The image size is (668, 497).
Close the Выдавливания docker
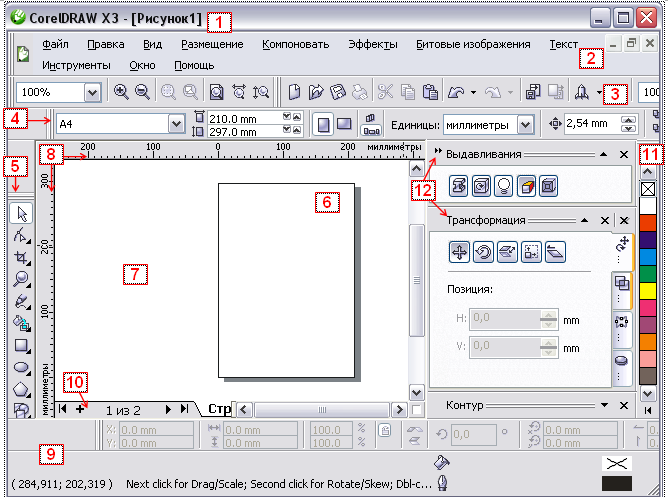coord(624,155)
